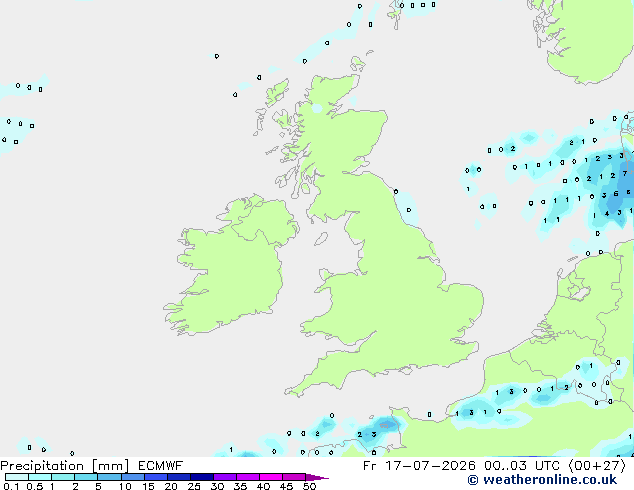Click the date 'Fr 17-07-2026' text
The image size is (634, 490).
[x=419, y=466]
